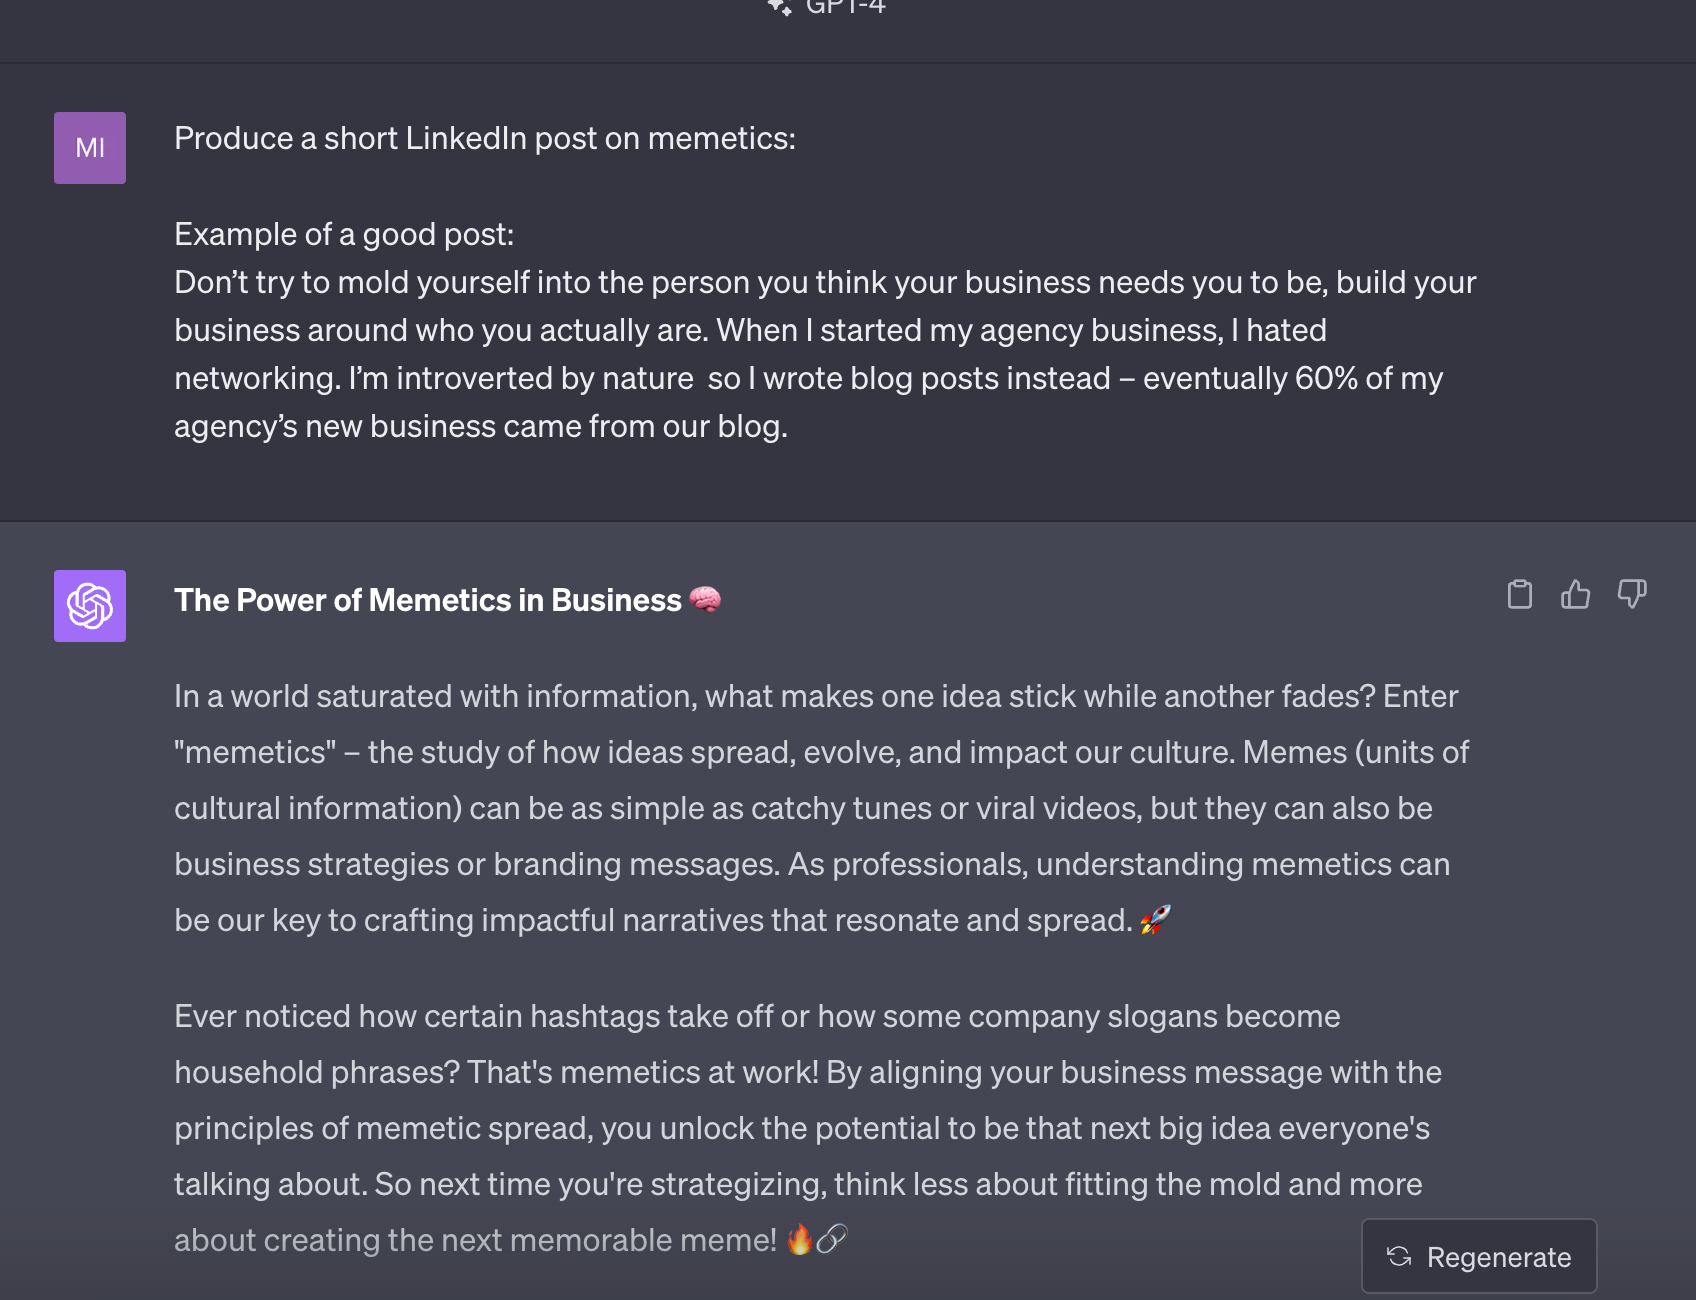
Task: Click the MI user avatar
Action: point(90,148)
